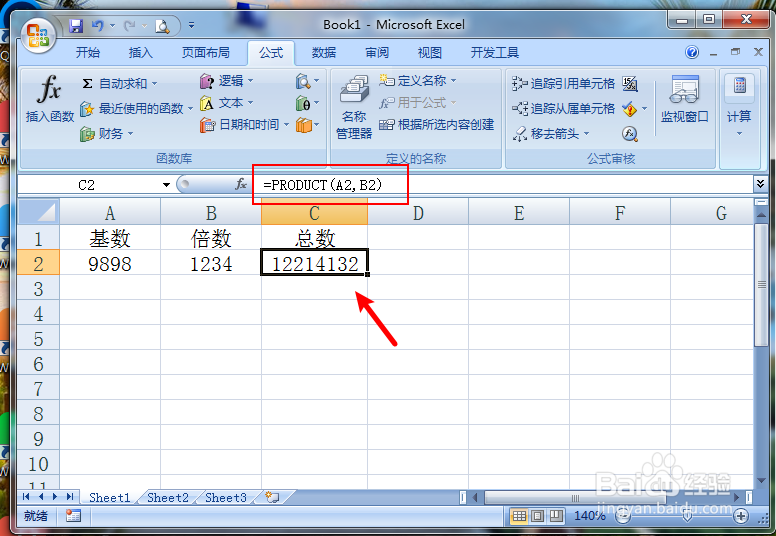Save the workbook using the floppy icon

tap(76, 26)
